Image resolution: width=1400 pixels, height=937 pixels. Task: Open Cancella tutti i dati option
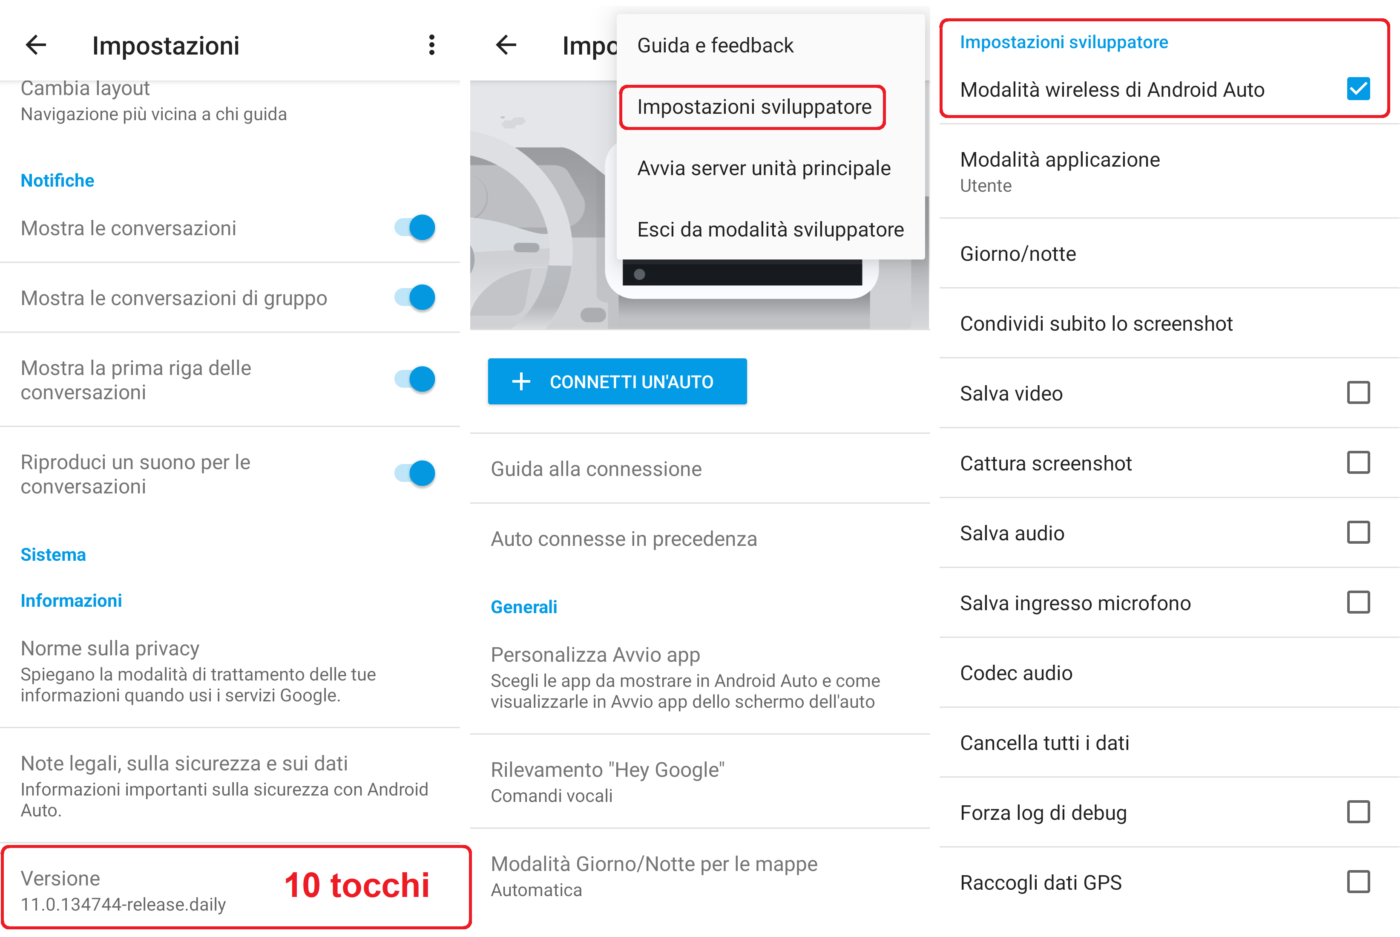click(1044, 743)
